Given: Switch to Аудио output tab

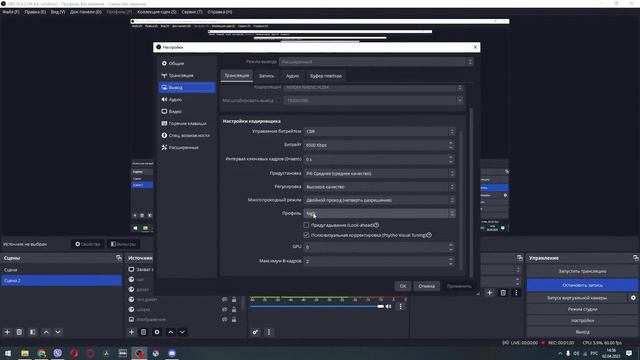Looking at the screenshot, I should coord(292,76).
